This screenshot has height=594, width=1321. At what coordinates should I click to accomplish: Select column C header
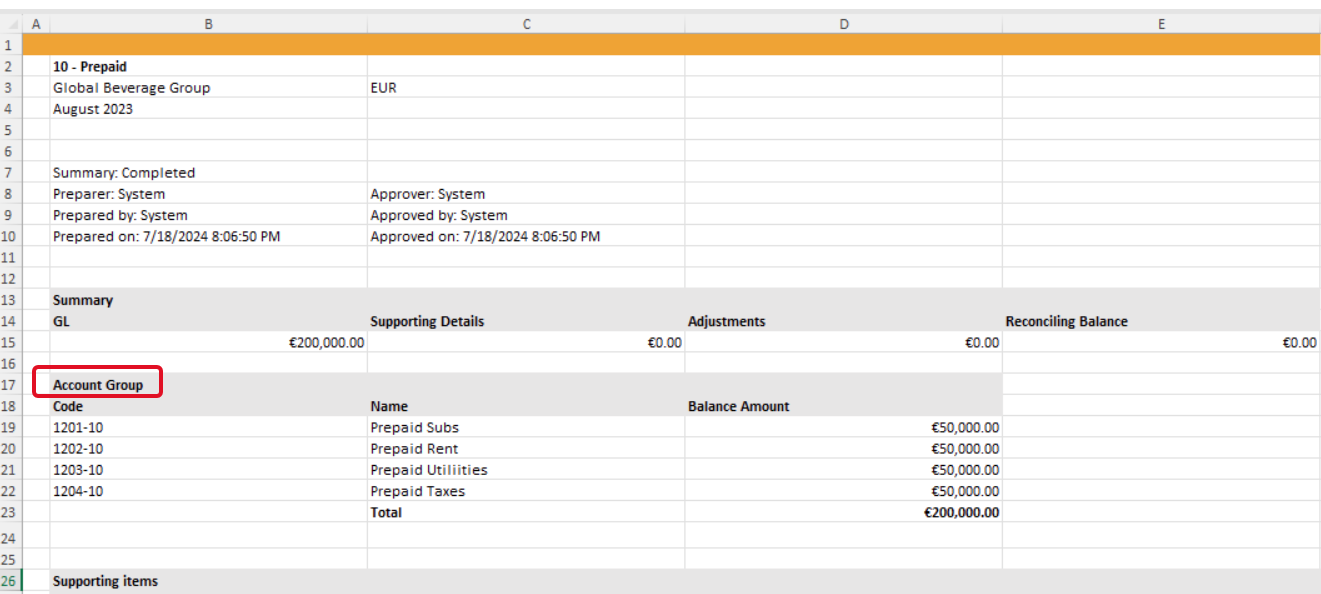pos(526,23)
